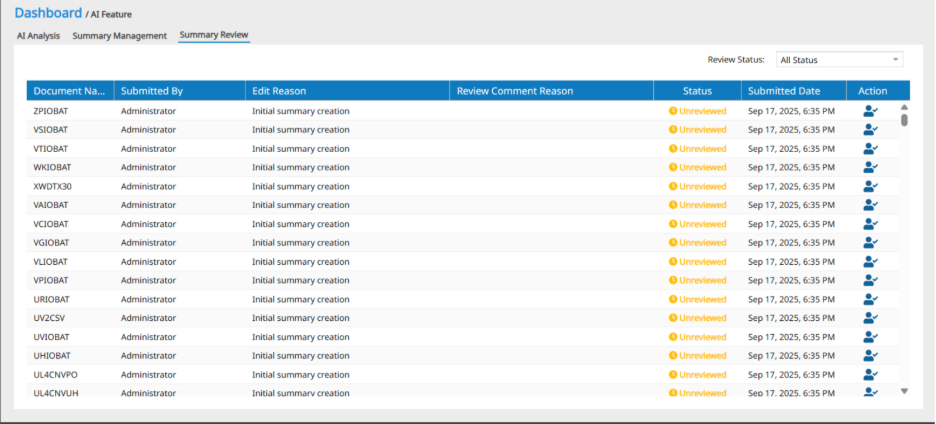Open review action for UL4CNVPO document
Viewport: 936px width, 424px height.
pyautogui.click(x=869, y=374)
